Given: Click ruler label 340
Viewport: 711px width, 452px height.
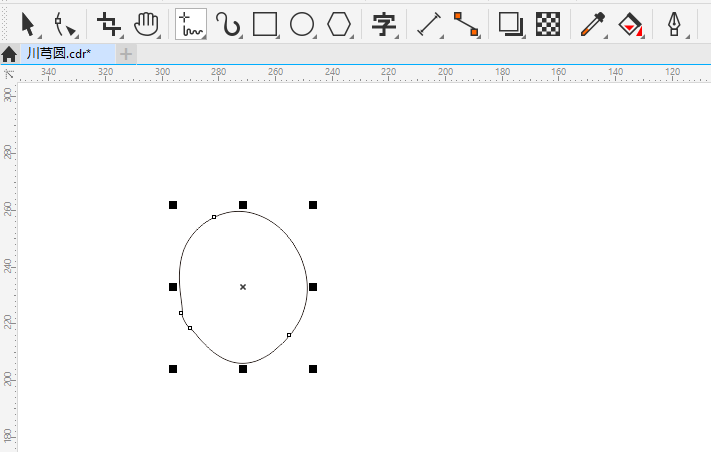Looking at the screenshot, I should 49,72.
